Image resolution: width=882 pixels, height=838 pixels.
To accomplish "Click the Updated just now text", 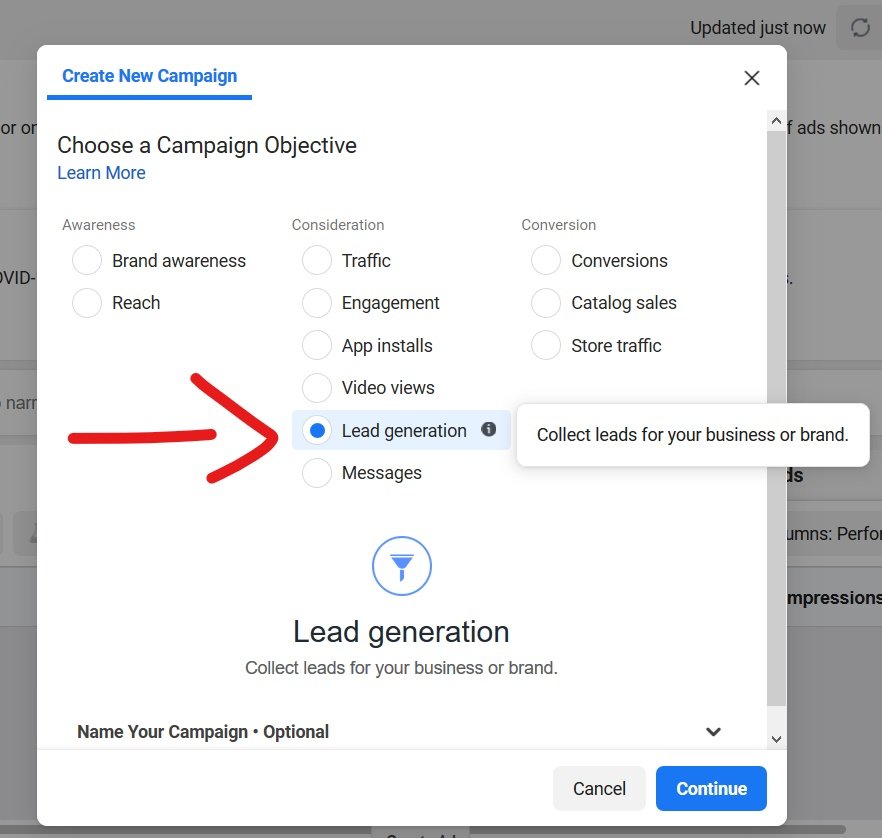I will coord(758,28).
